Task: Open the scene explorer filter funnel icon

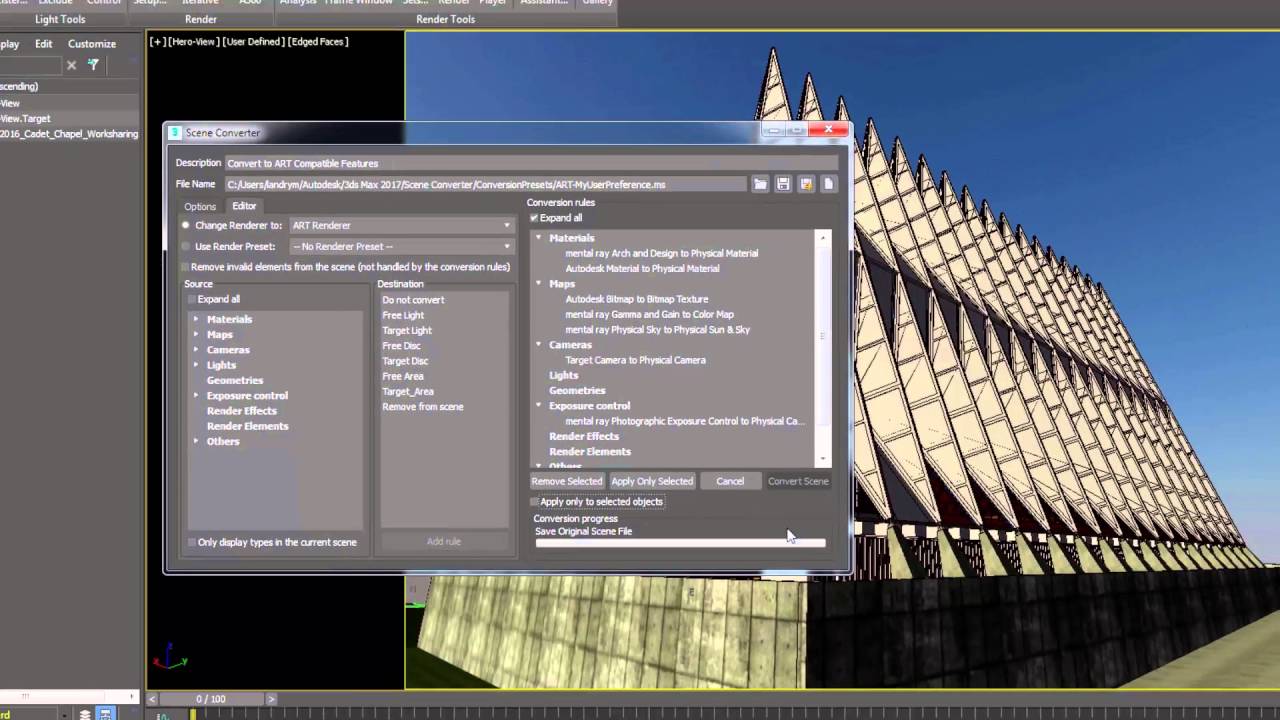Action: (93, 65)
